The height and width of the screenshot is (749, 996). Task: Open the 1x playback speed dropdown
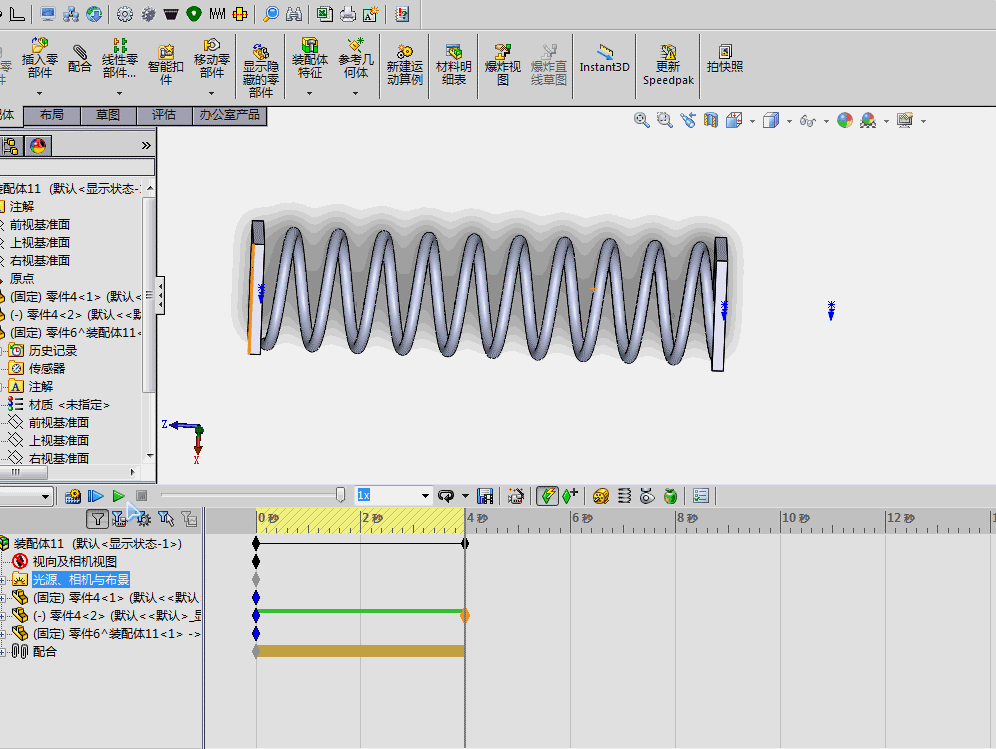click(x=425, y=496)
